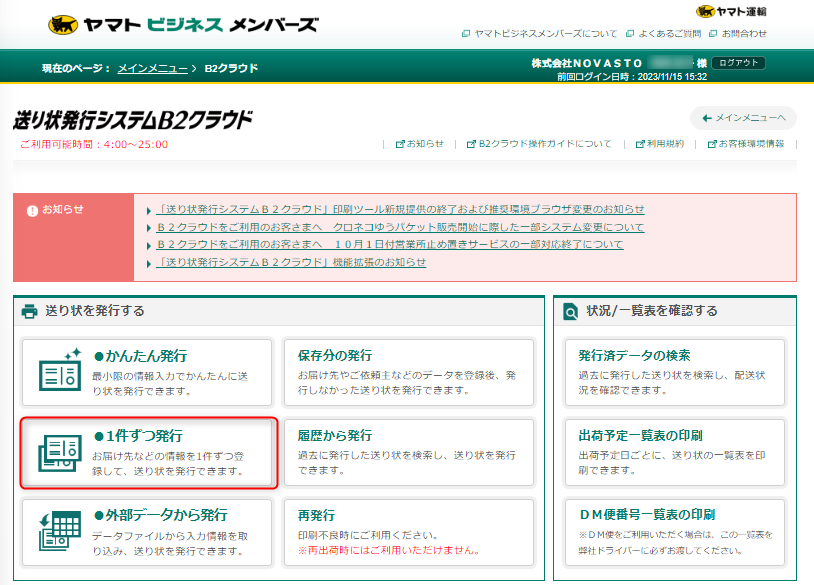Click the window icon before お問合わせ
This screenshot has width=814, height=585.
point(713,34)
